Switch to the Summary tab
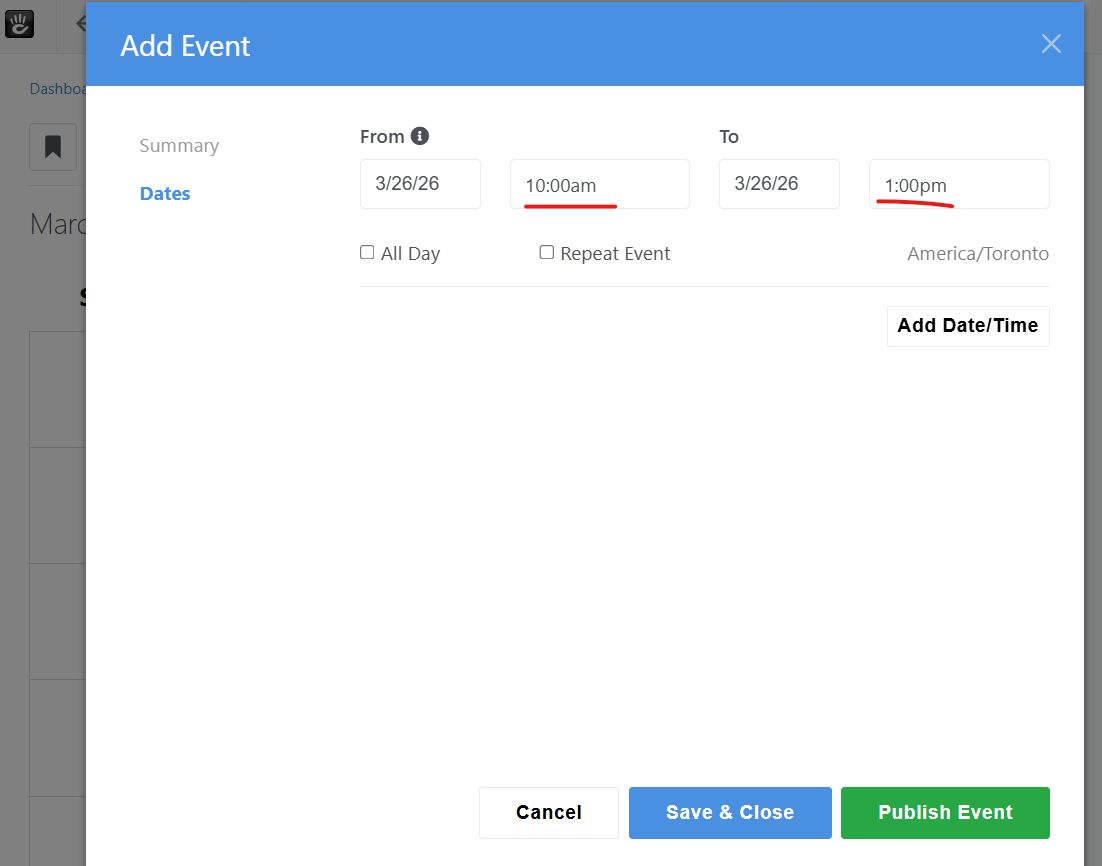 [x=179, y=146]
